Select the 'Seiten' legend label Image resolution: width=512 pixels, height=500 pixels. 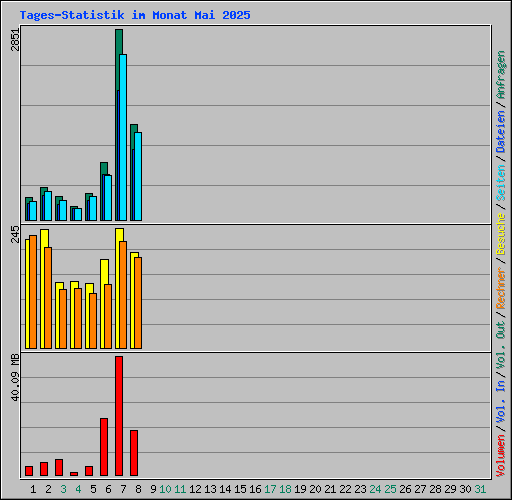(x=501, y=183)
